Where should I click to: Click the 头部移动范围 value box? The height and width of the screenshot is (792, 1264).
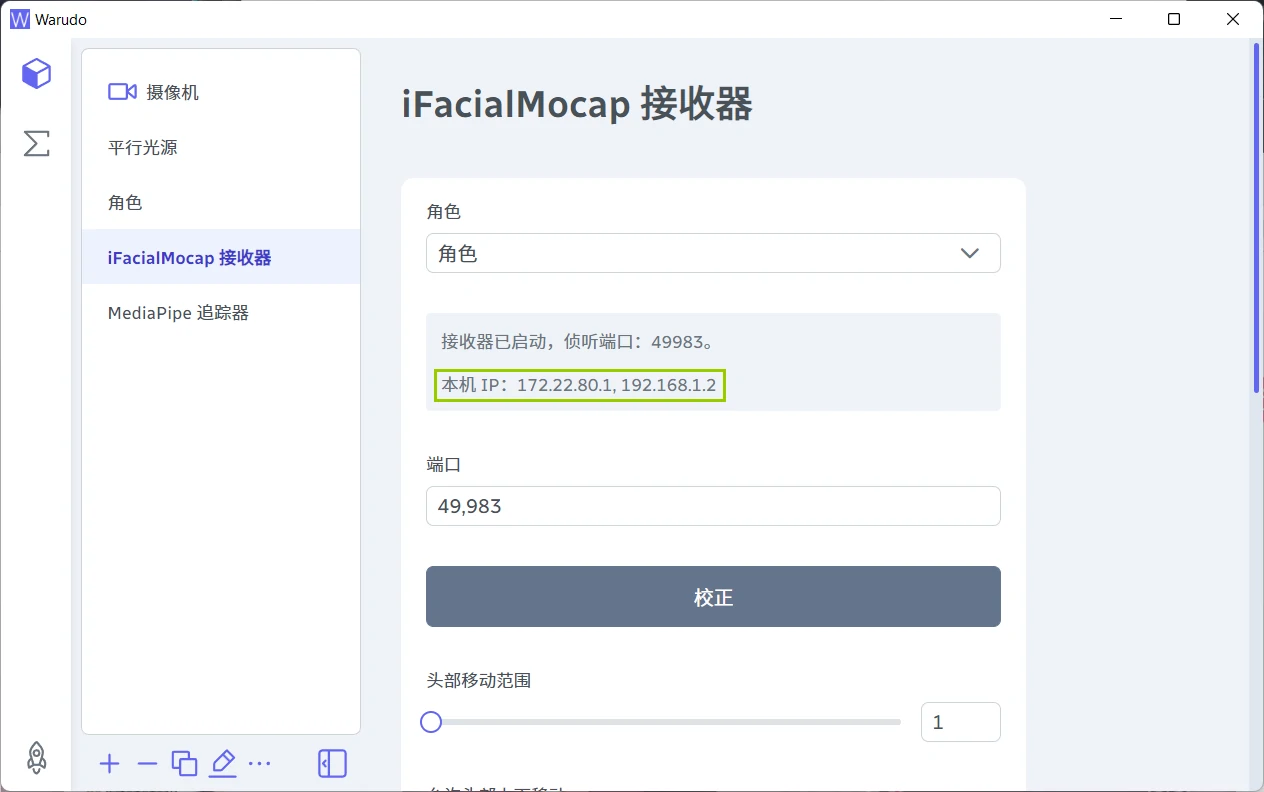(x=960, y=722)
